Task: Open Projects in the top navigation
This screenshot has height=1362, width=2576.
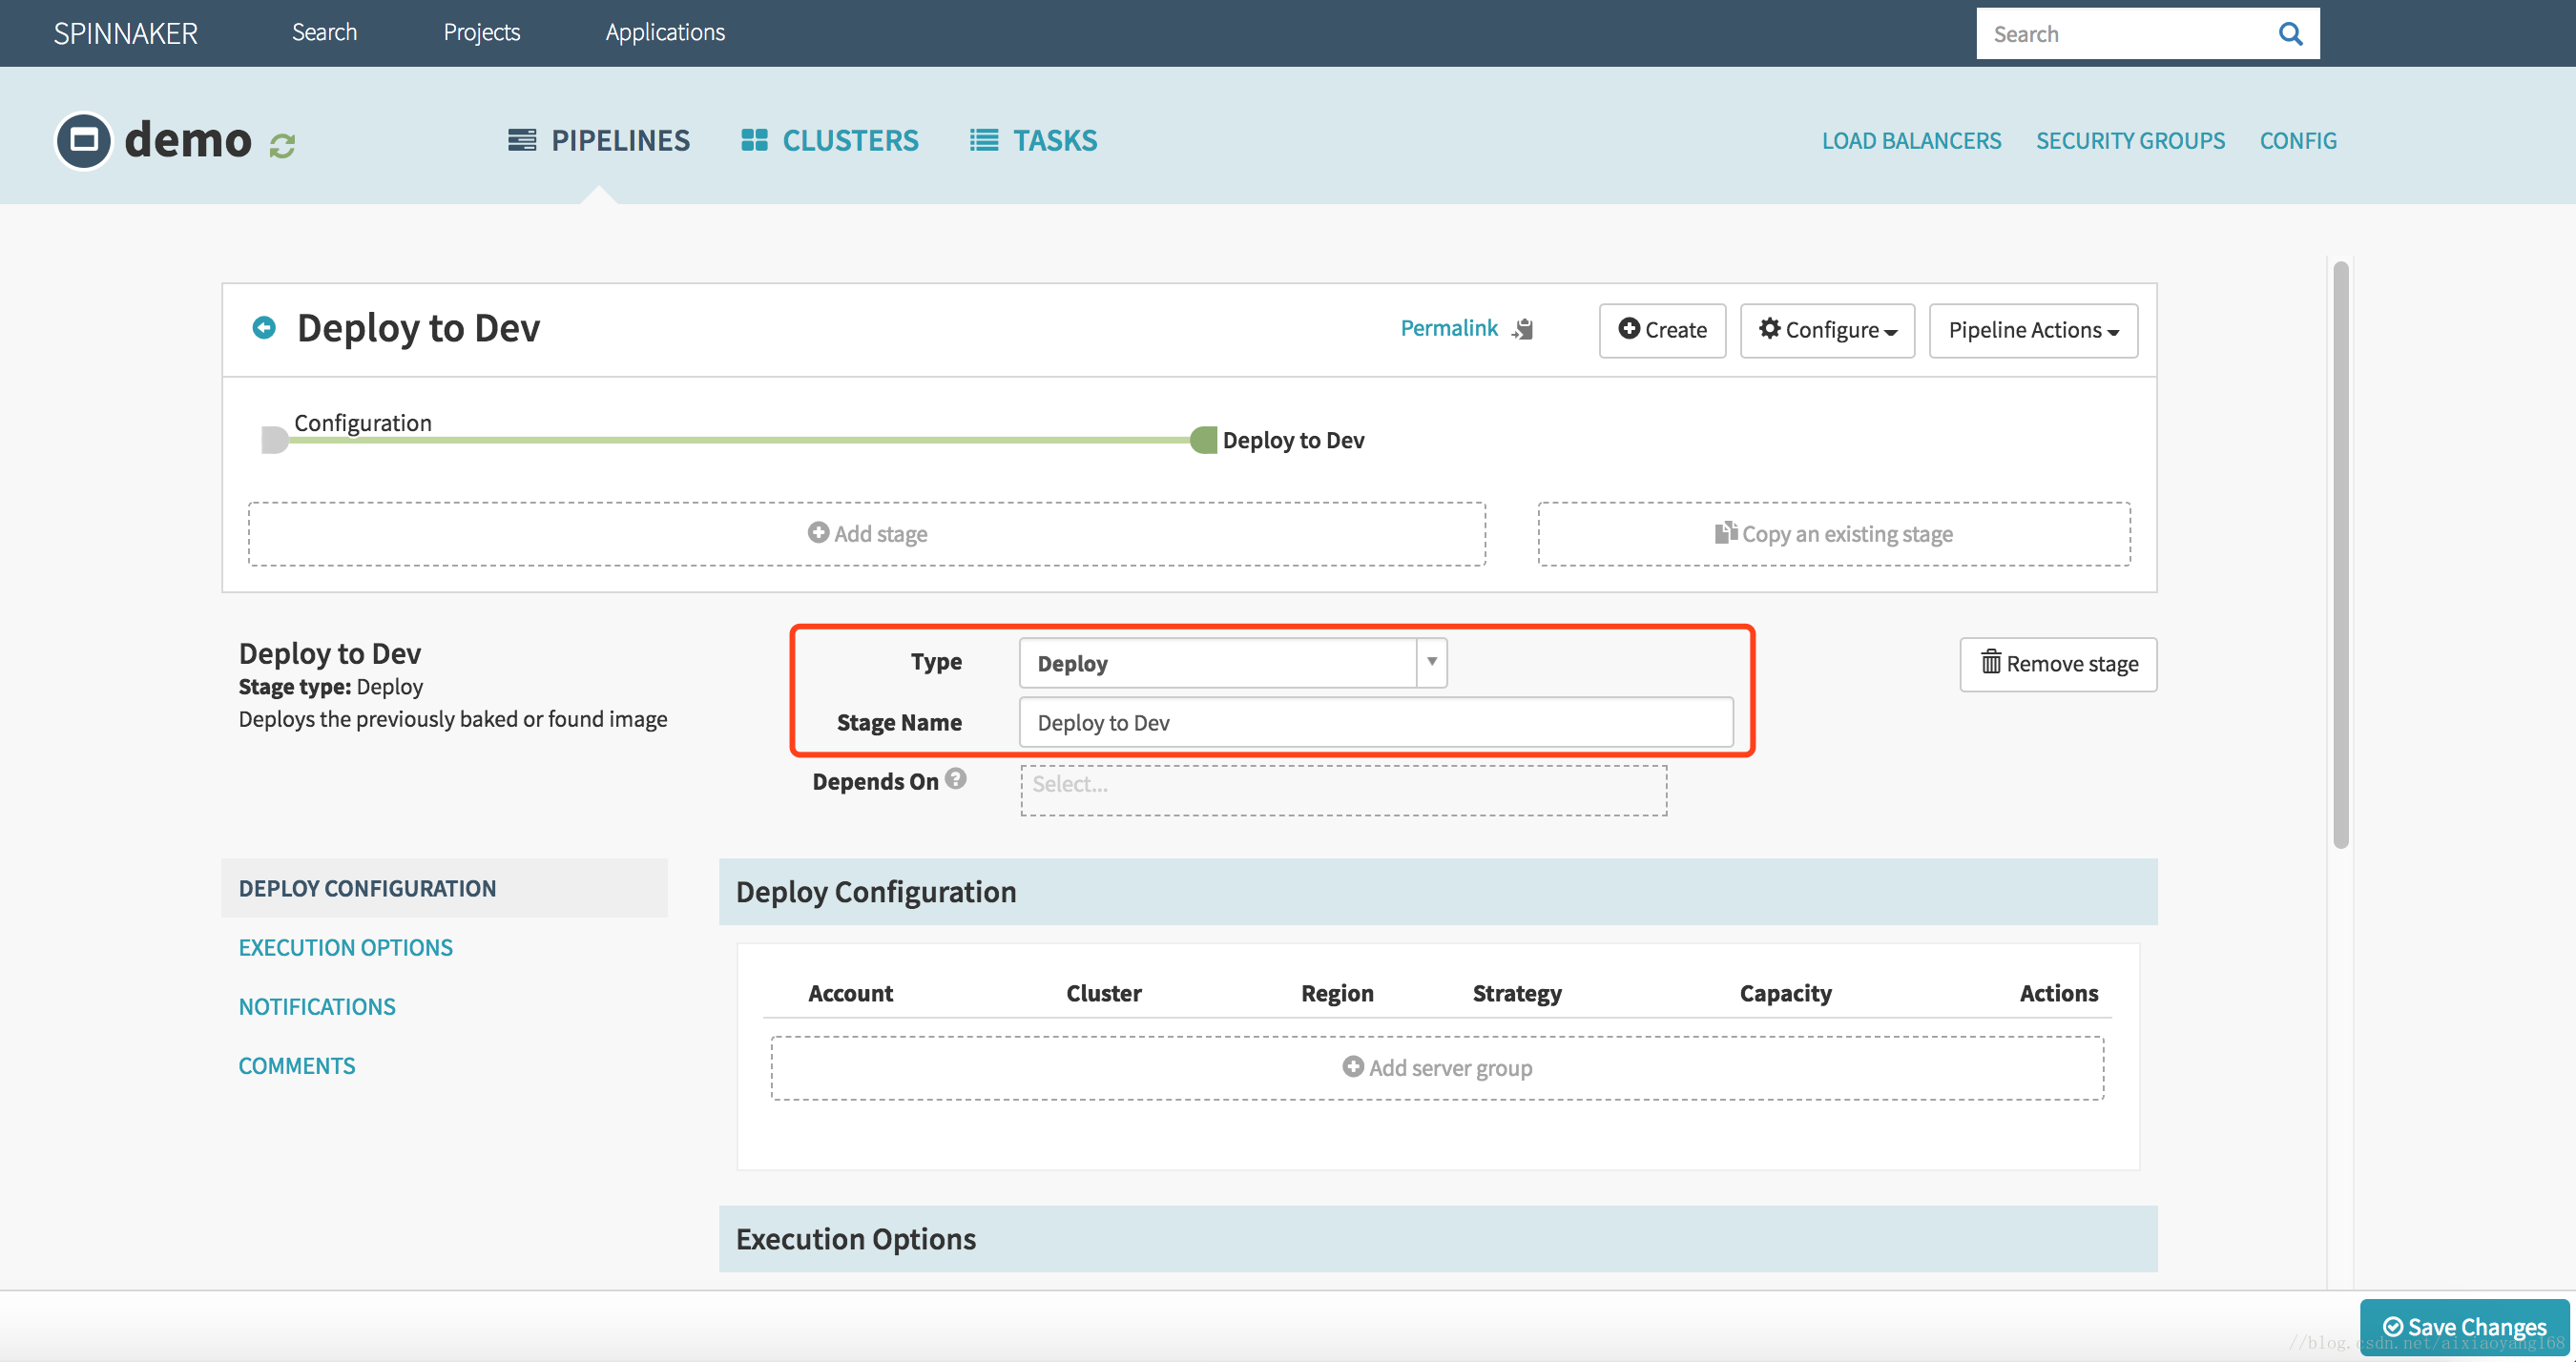Action: coord(482,32)
